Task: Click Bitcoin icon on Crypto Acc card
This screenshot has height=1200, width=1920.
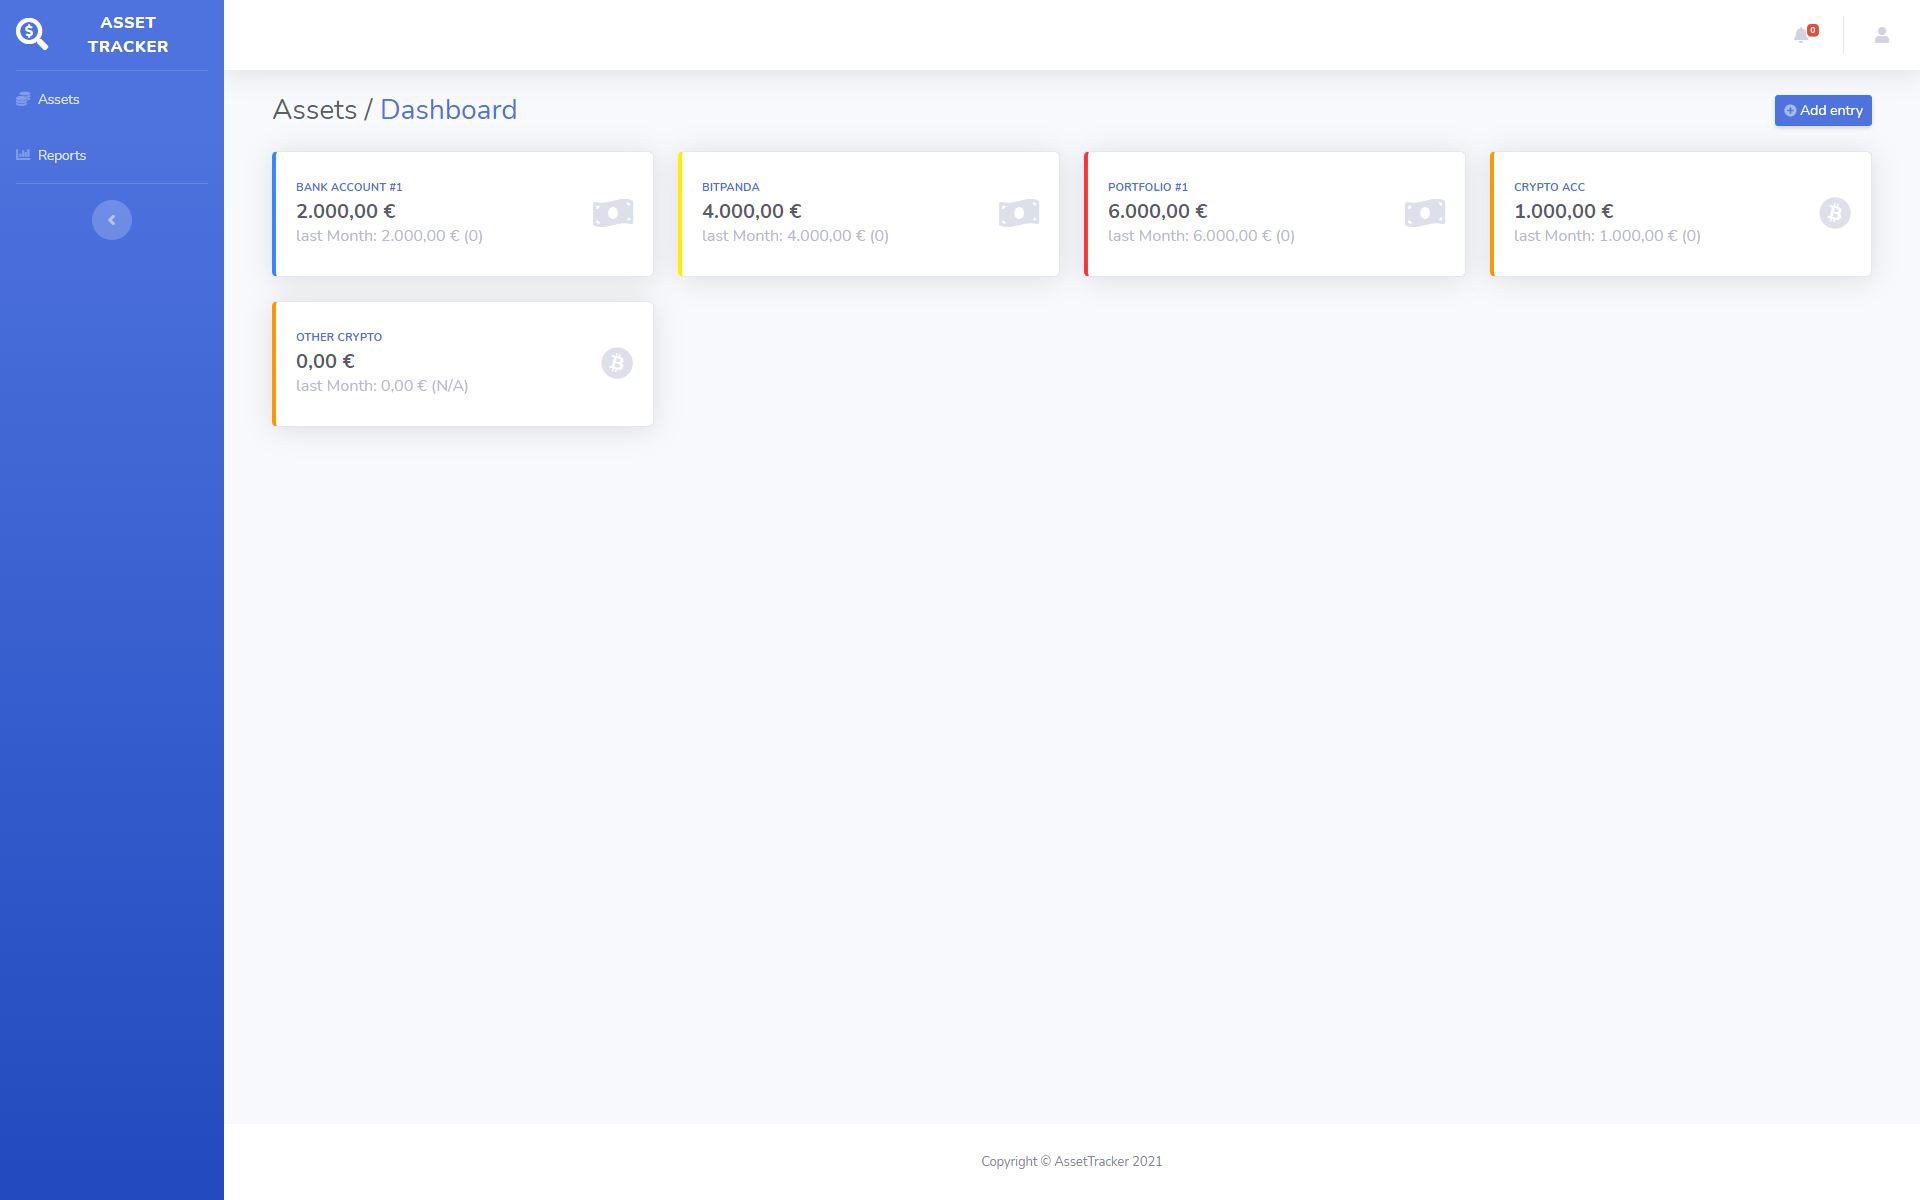Action: click(x=1834, y=213)
